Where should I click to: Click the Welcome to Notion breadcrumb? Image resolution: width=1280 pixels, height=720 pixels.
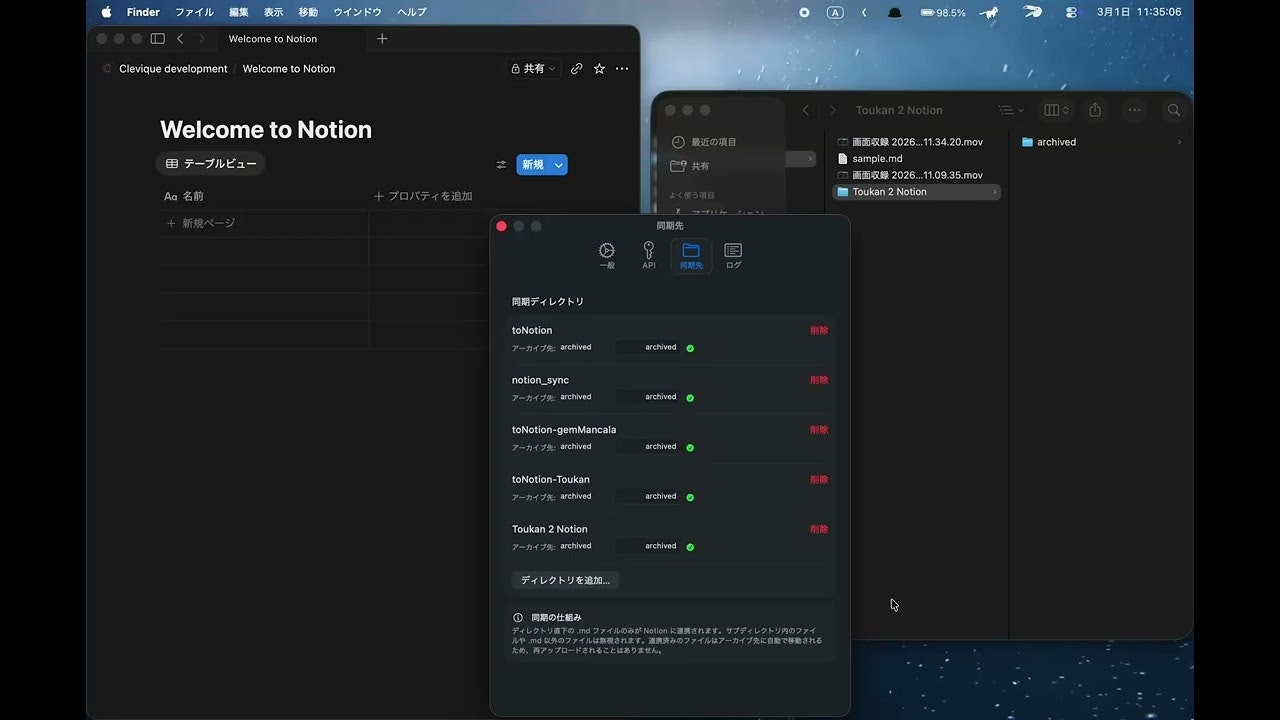(x=289, y=69)
